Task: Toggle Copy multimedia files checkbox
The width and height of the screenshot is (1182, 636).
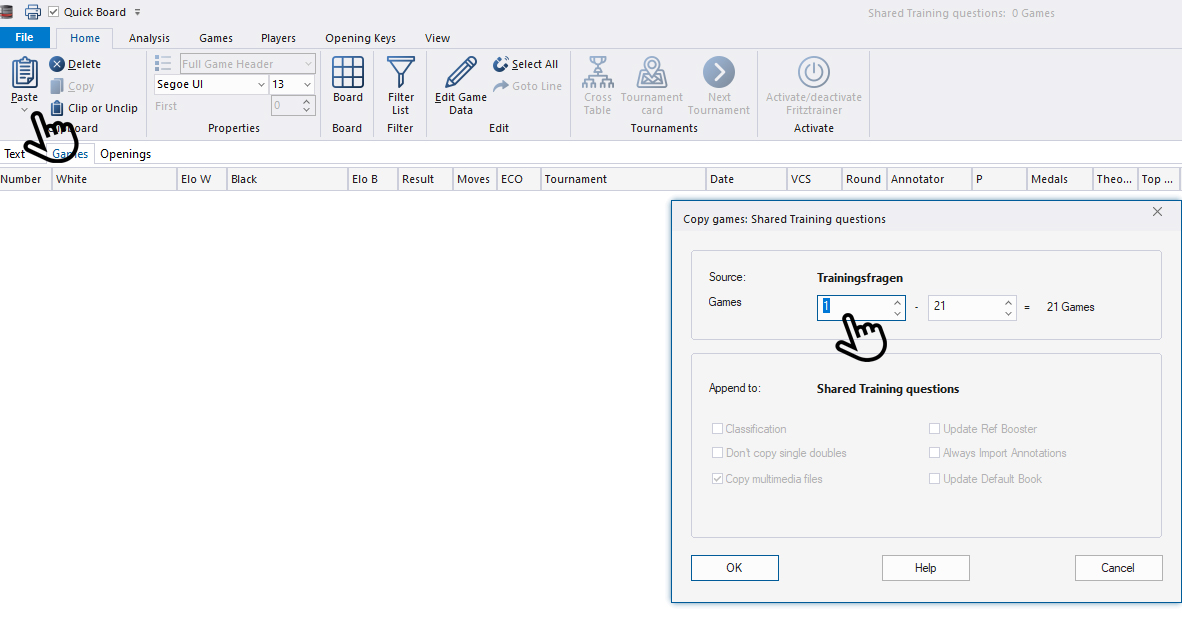Action: click(x=717, y=479)
